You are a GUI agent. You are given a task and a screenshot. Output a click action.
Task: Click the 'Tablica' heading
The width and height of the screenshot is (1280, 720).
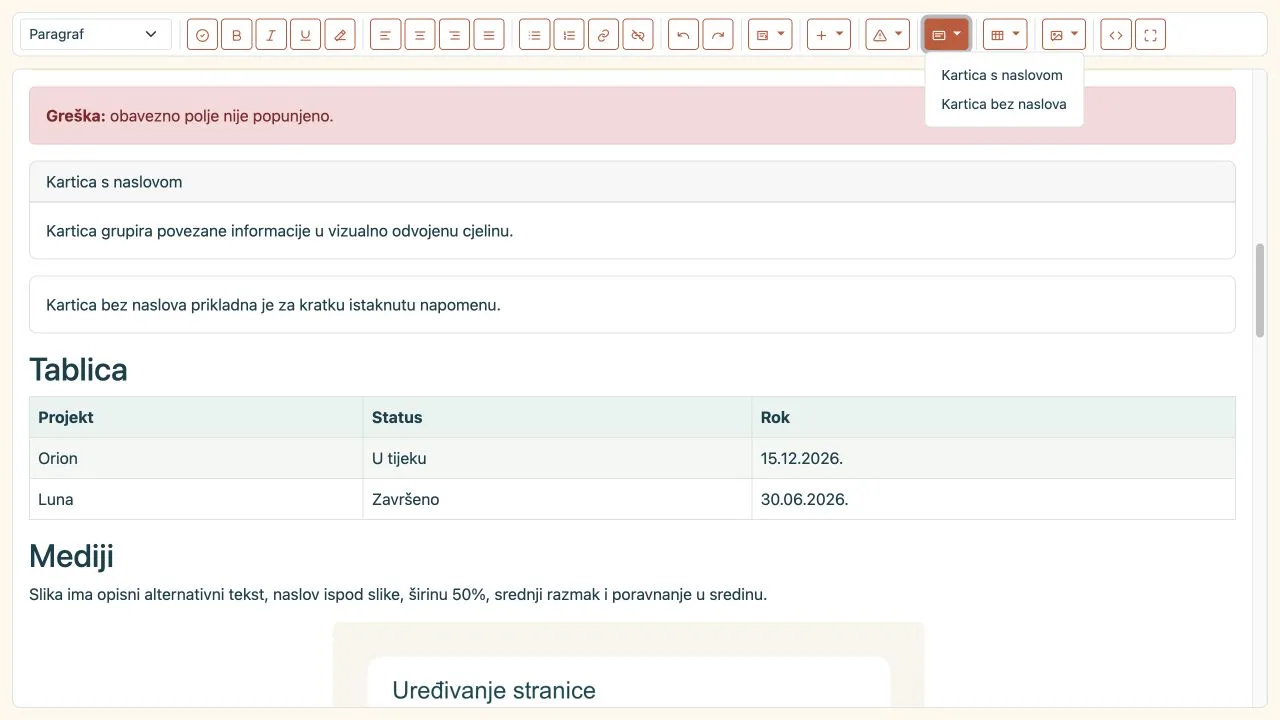point(78,370)
